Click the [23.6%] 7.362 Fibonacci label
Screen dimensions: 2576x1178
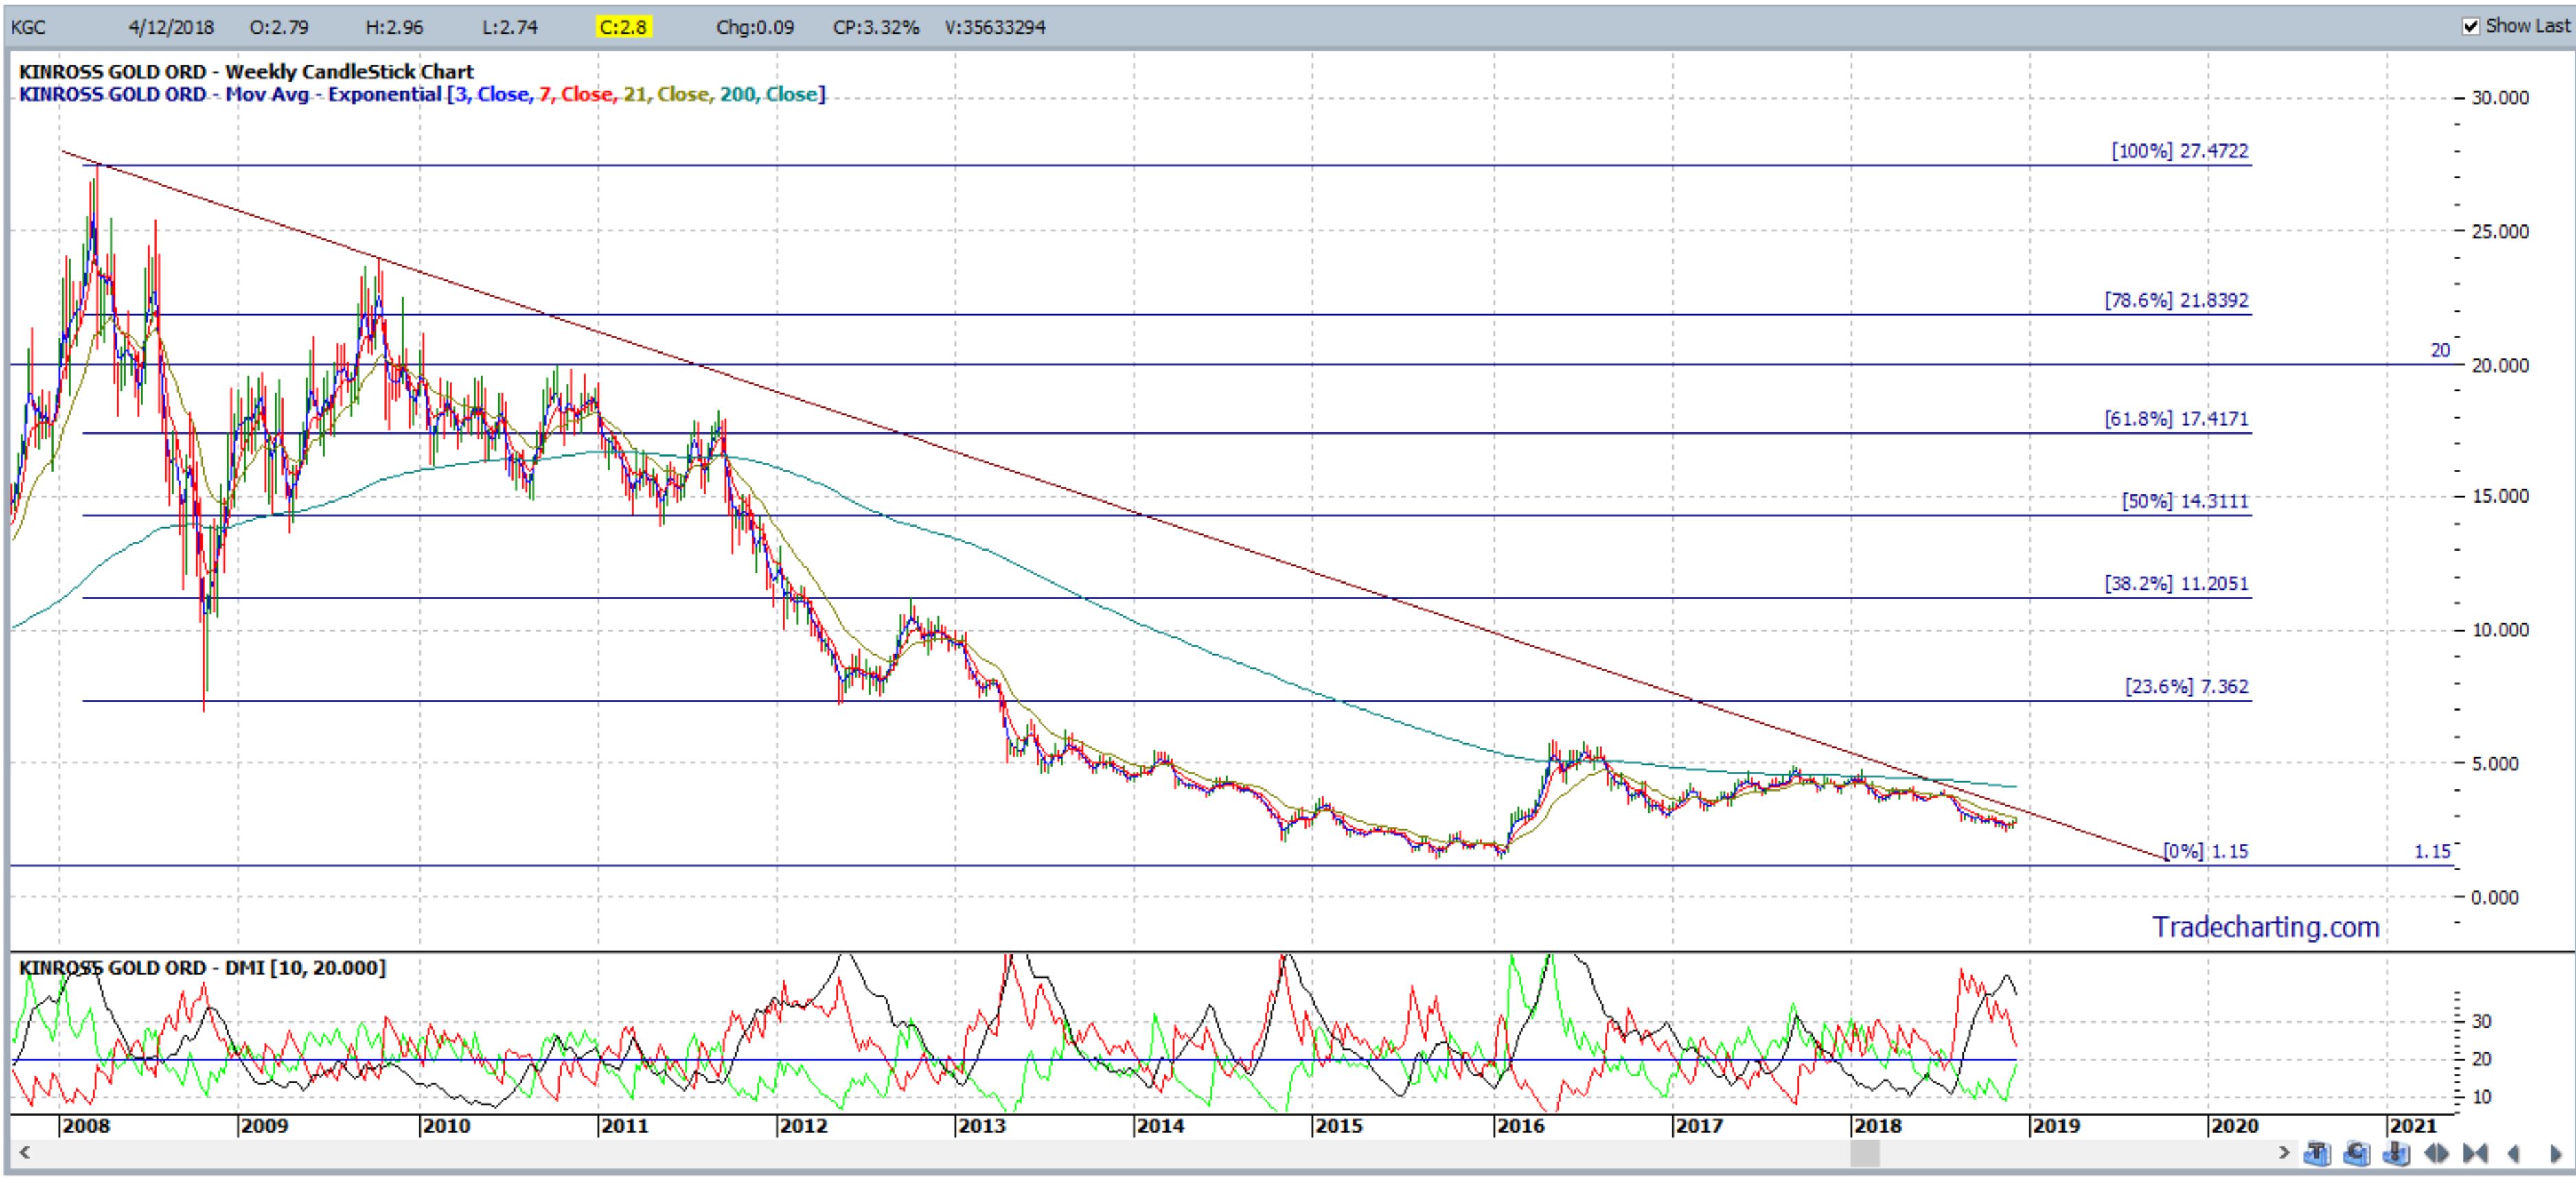tap(2186, 686)
